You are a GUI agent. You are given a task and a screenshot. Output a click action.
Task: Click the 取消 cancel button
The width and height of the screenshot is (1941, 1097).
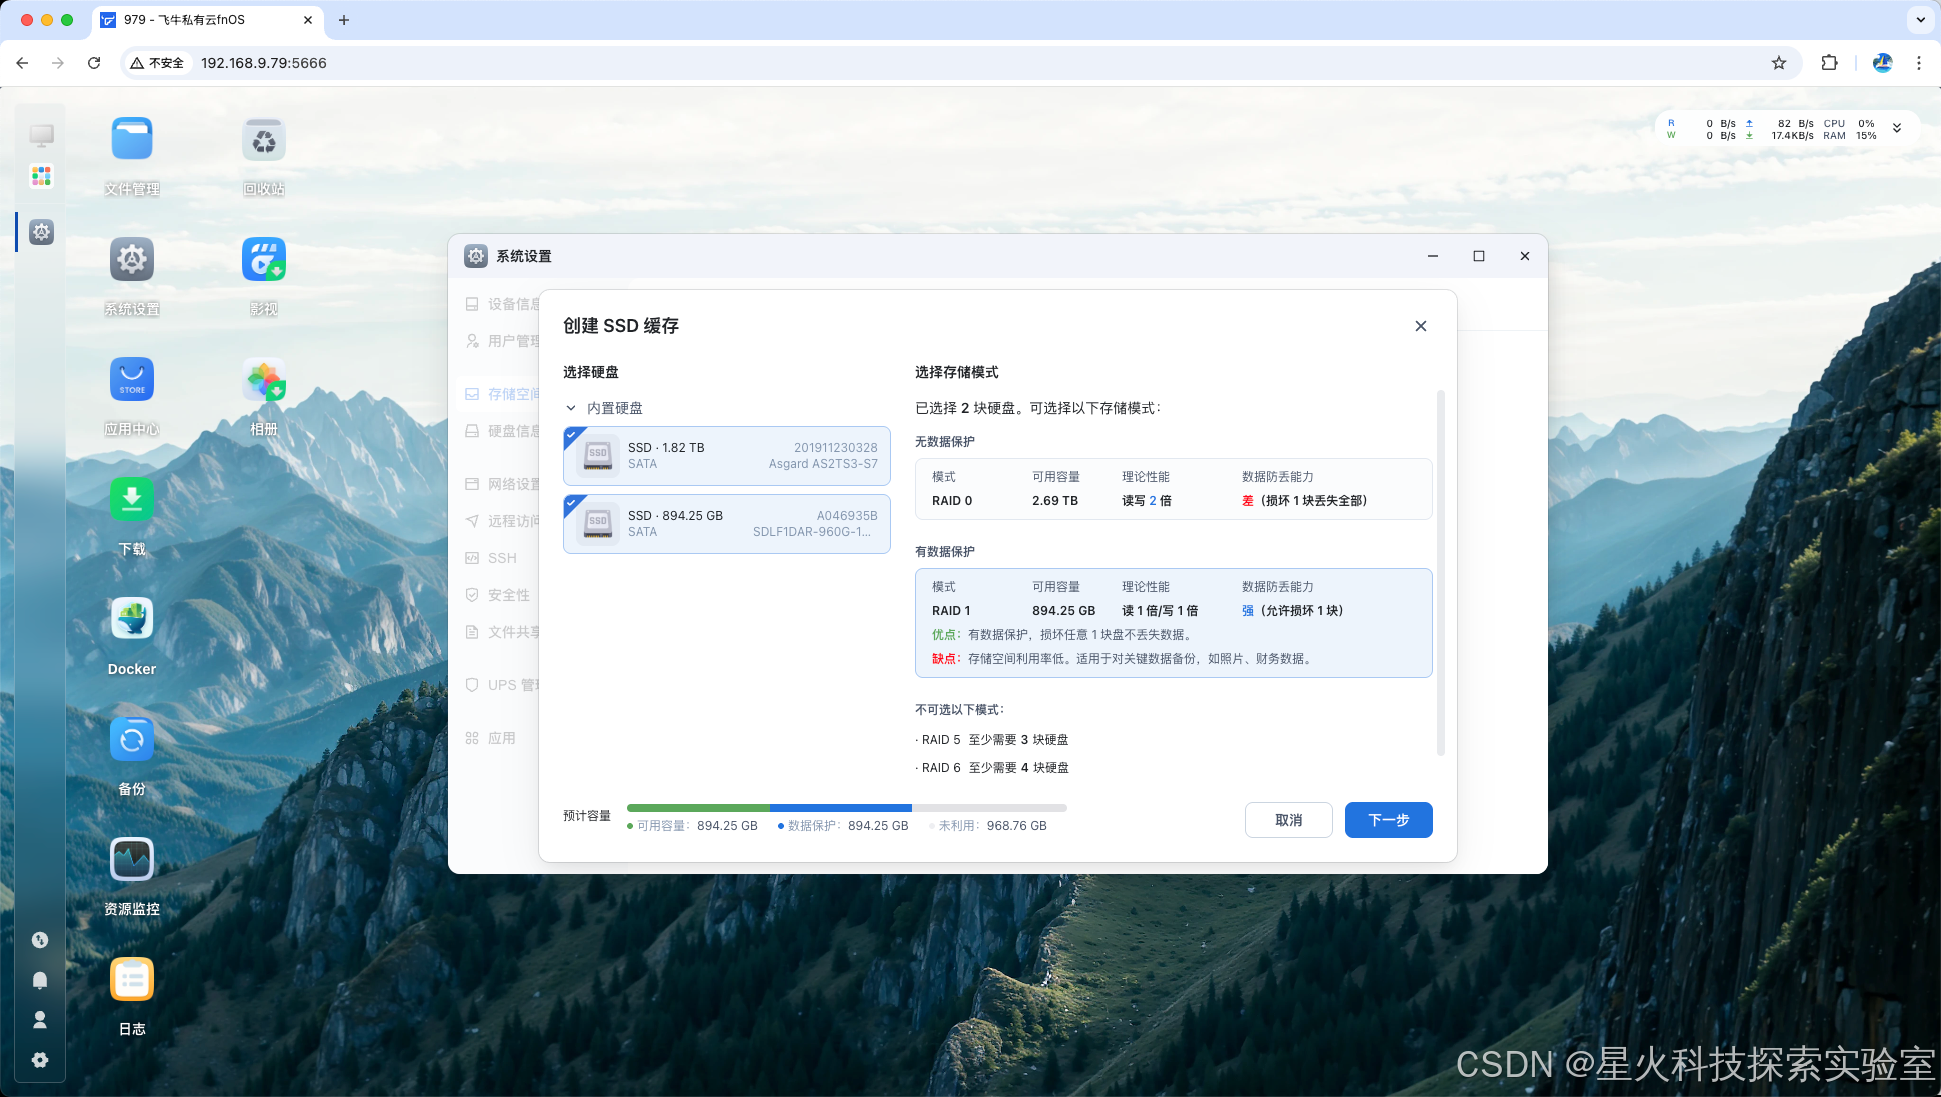[x=1288, y=820]
